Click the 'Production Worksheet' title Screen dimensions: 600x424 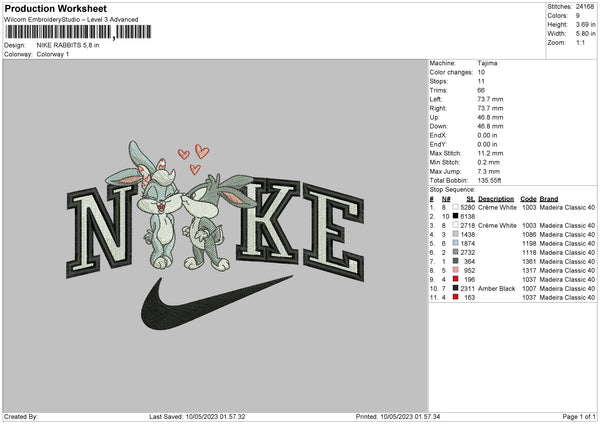pos(56,8)
